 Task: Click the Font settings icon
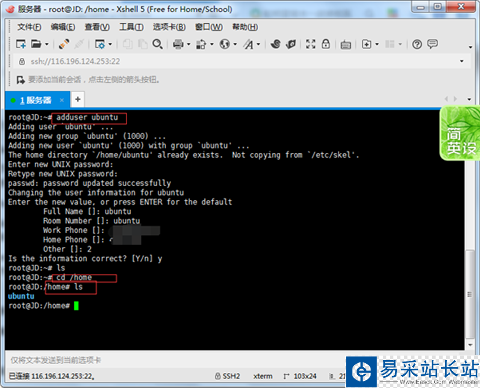[248, 44]
